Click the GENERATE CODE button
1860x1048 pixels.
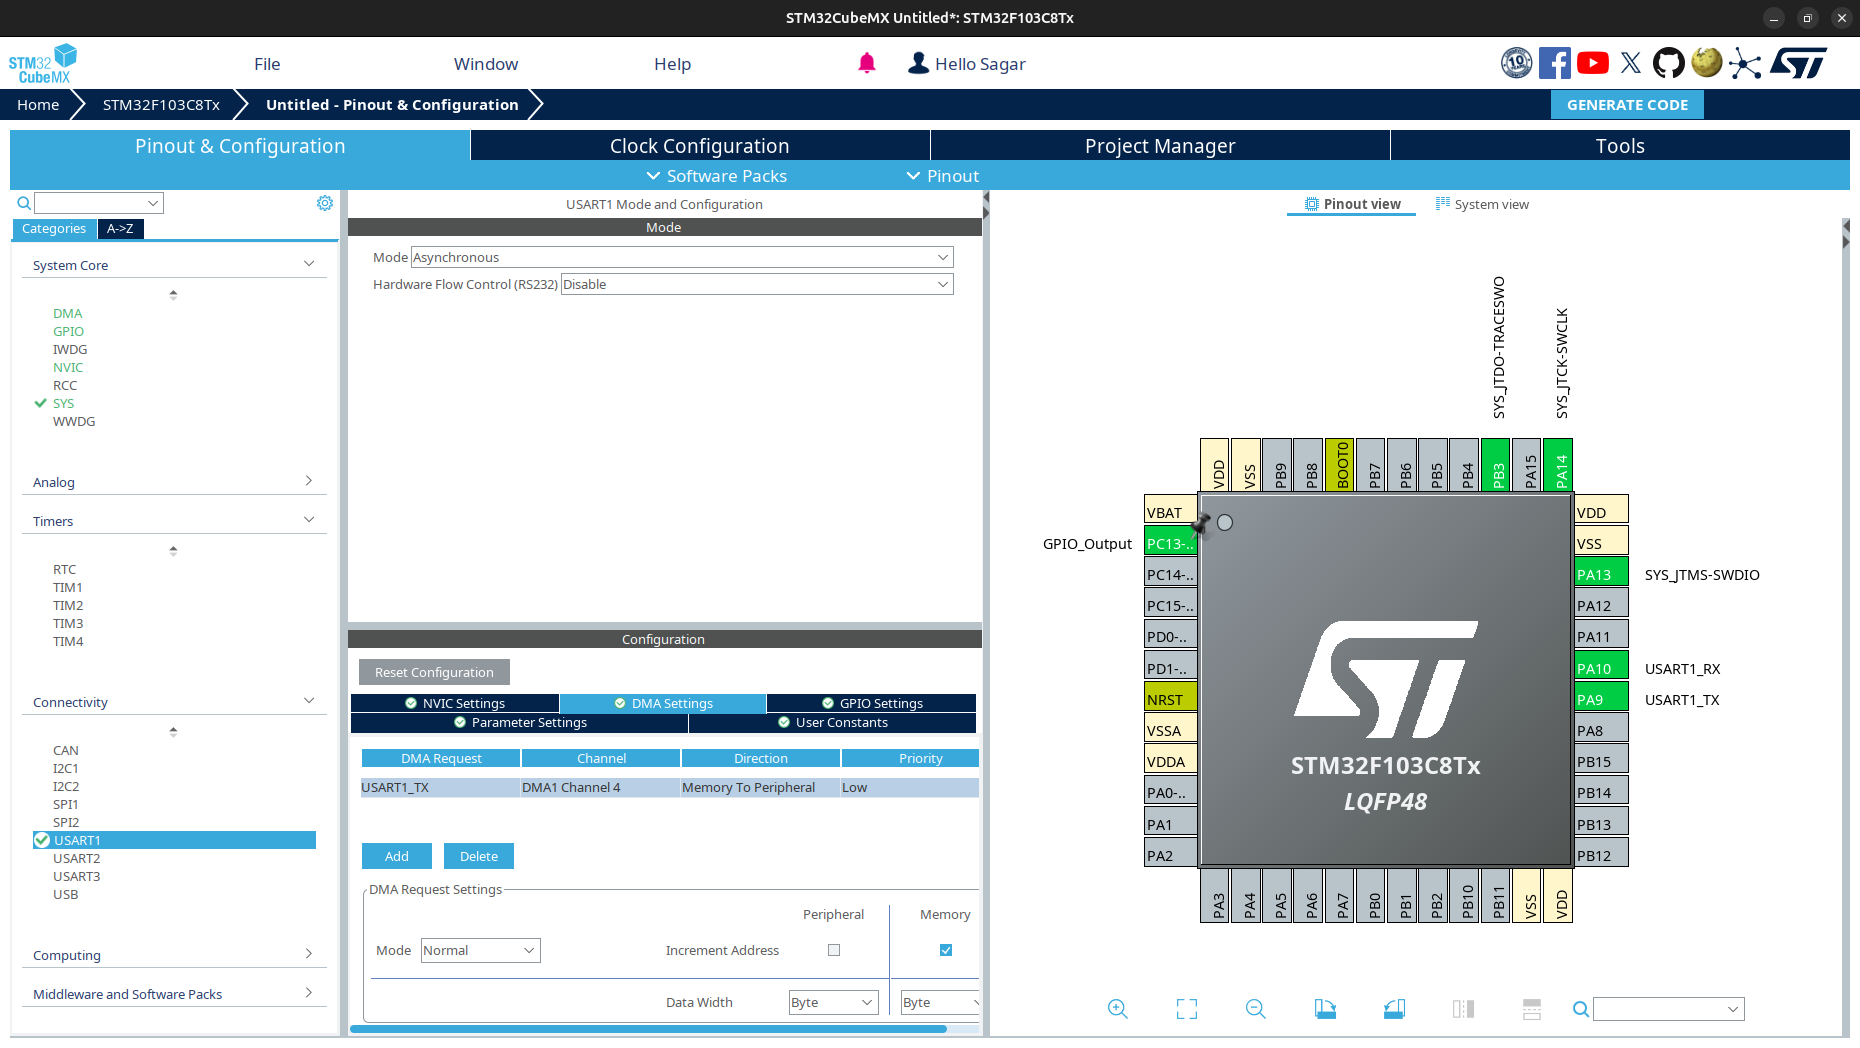tap(1627, 105)
